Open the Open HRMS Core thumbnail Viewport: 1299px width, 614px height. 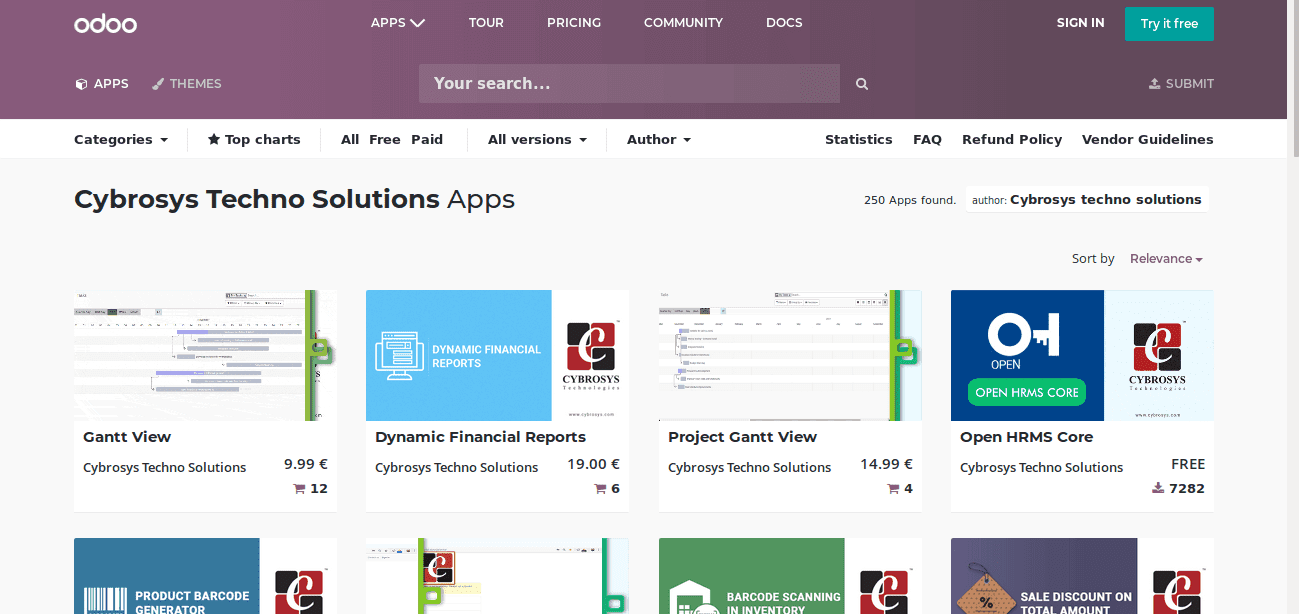click(x=1082, y=355)
